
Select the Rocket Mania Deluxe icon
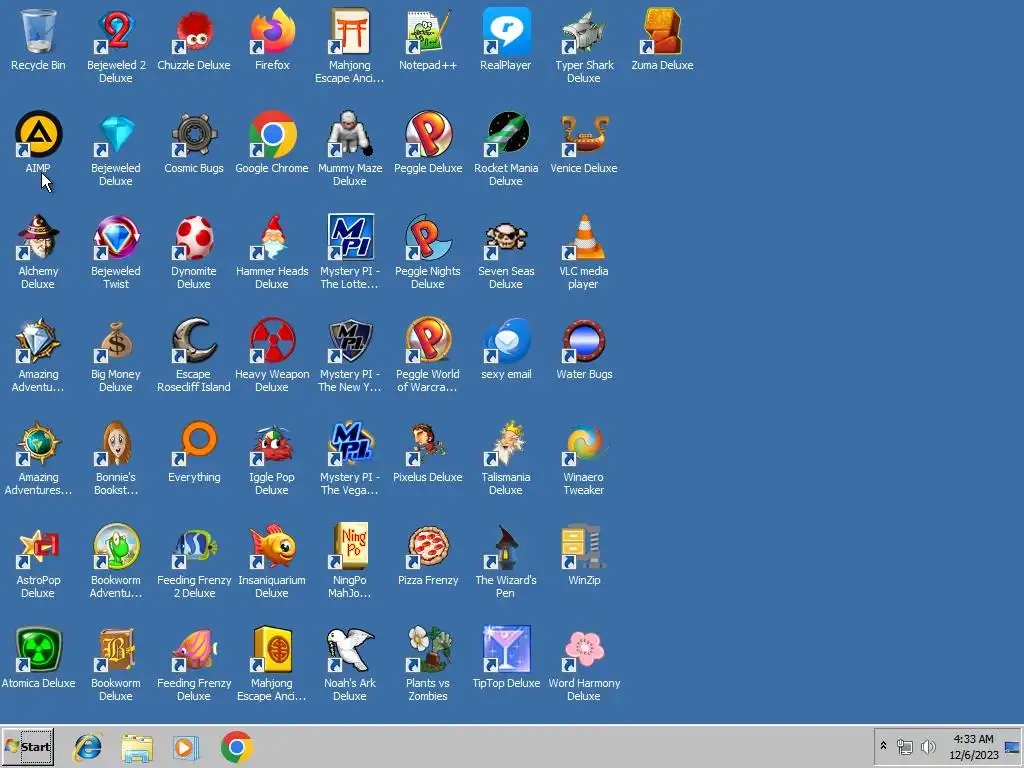tap(505, 135)
